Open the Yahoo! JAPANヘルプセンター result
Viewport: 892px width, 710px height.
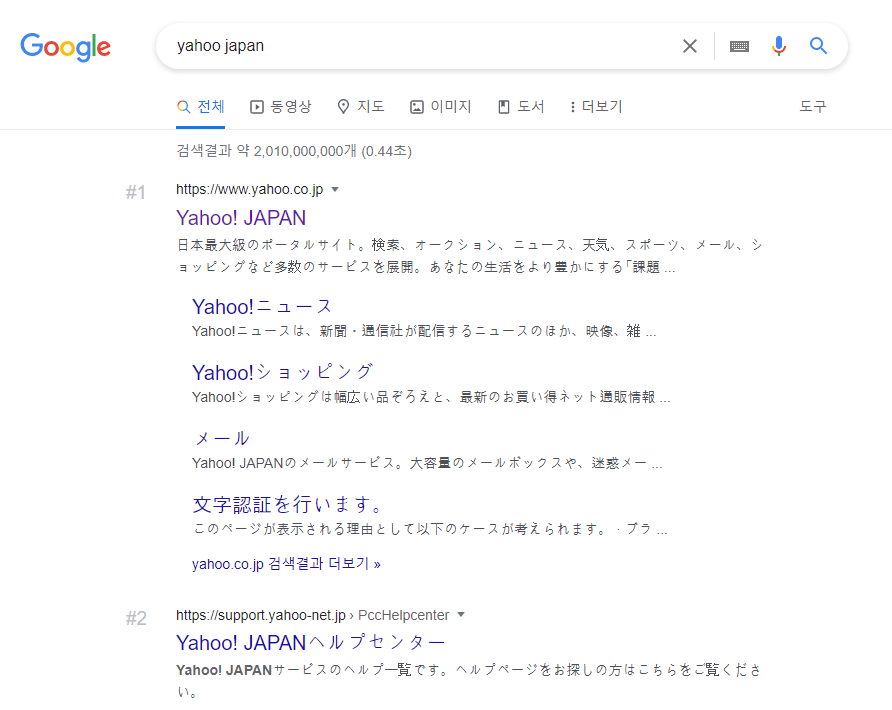pos(311,643)
